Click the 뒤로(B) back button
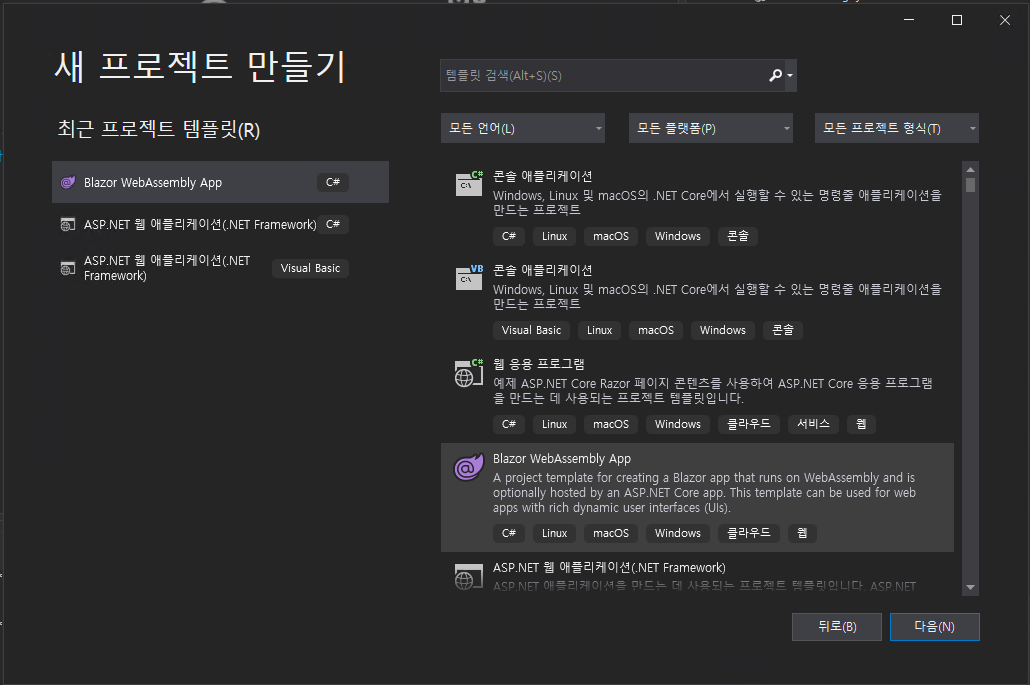This screenshot has width=1030, height=685. [837, 627]
